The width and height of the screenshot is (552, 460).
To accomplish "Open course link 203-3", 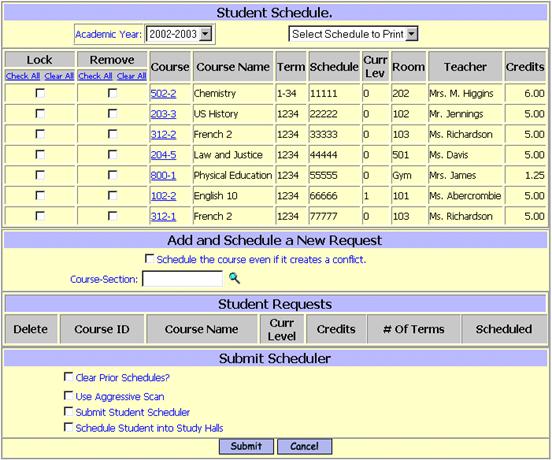I will coord(163,114).
